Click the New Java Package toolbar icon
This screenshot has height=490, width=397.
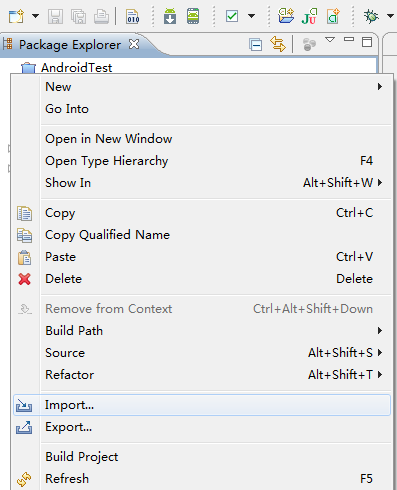point(286,16)
